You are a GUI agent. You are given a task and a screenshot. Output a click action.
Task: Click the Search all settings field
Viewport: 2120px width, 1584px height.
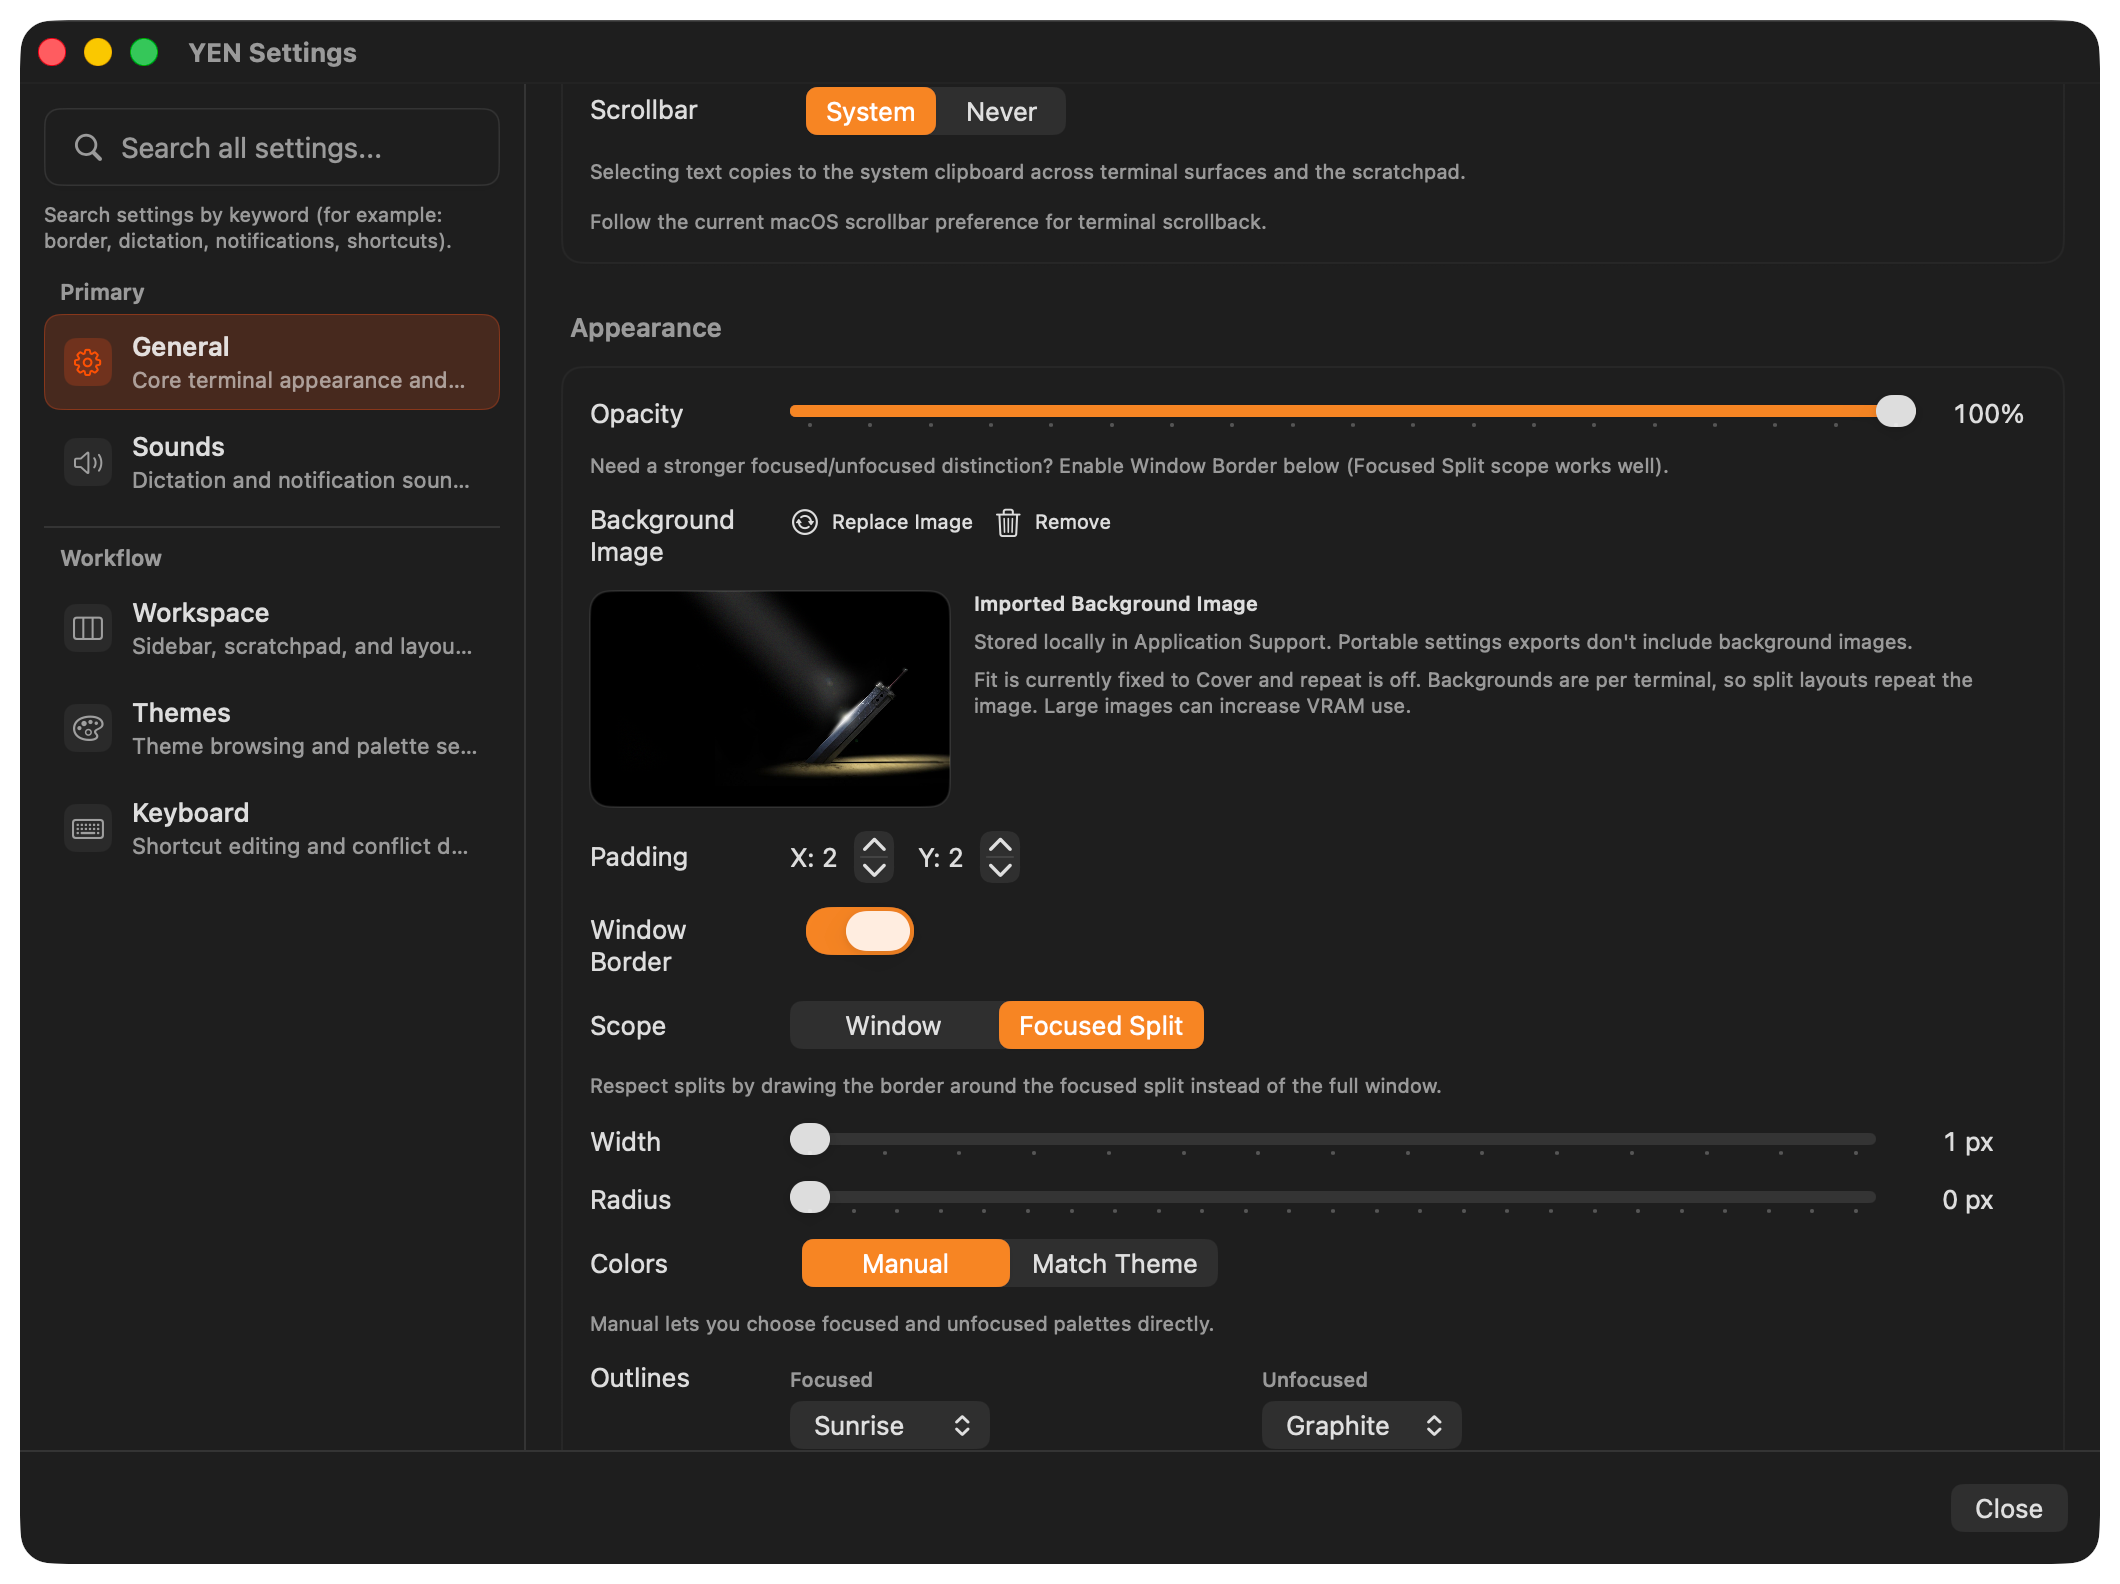[x=290, y=148]
